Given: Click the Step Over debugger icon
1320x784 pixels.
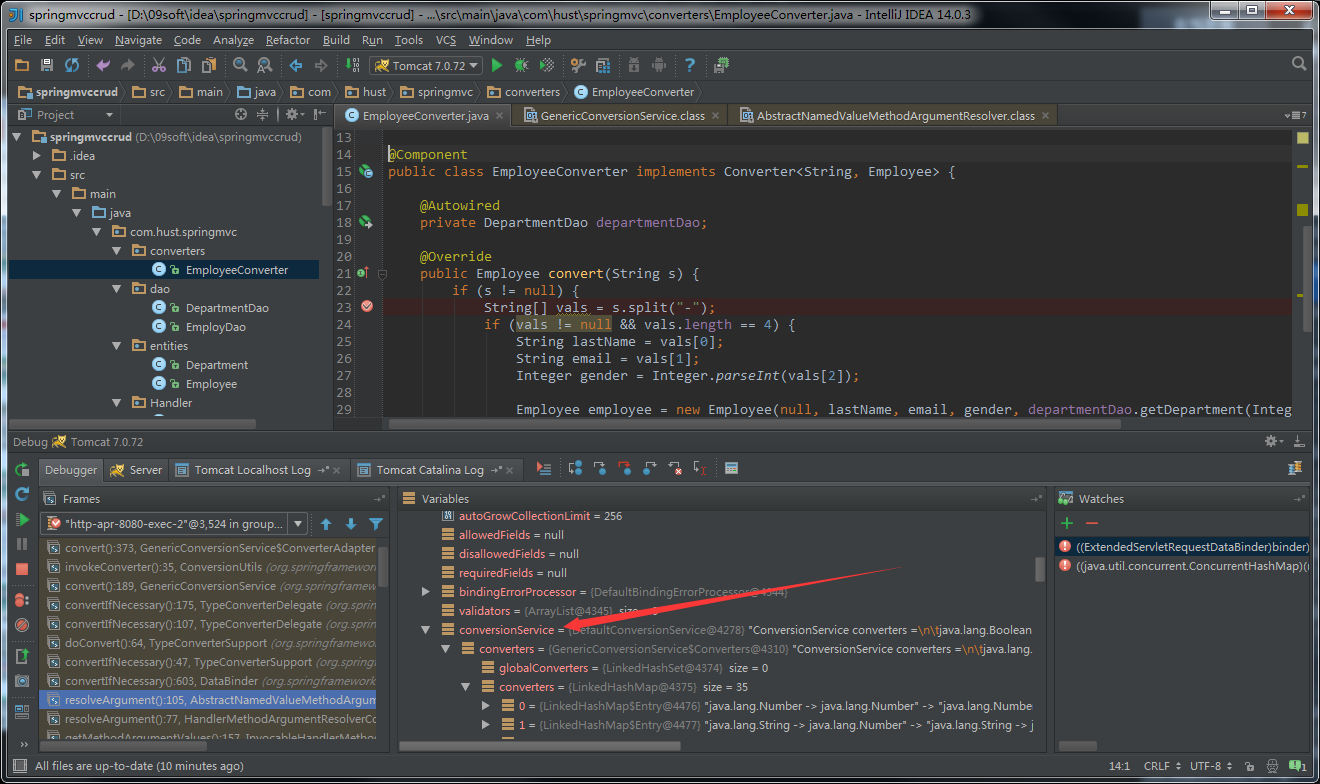Looking at the screenshot, I should [575, 469].
